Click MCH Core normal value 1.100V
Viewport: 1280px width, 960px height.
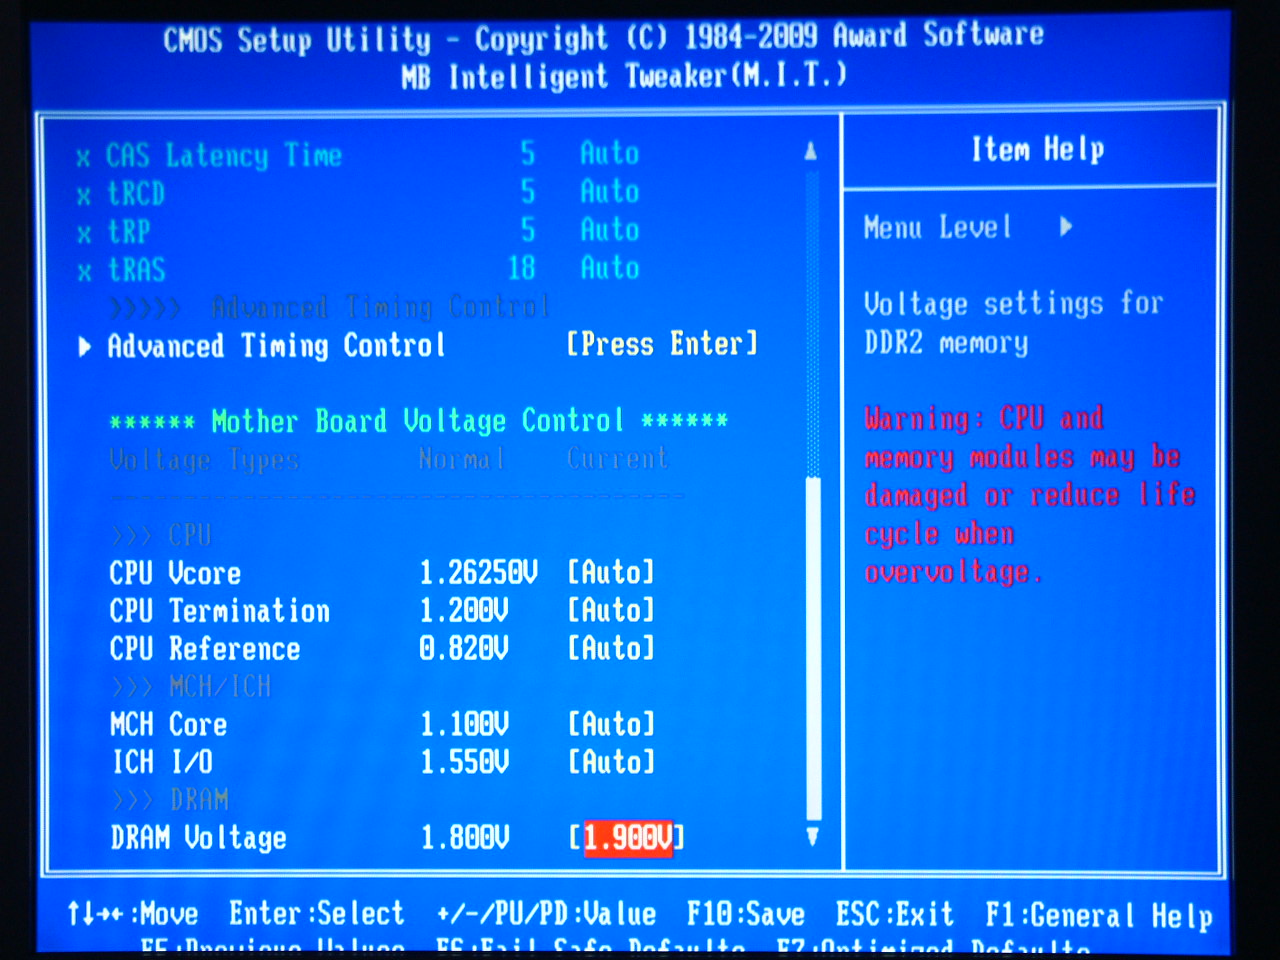tap(464, 725)
